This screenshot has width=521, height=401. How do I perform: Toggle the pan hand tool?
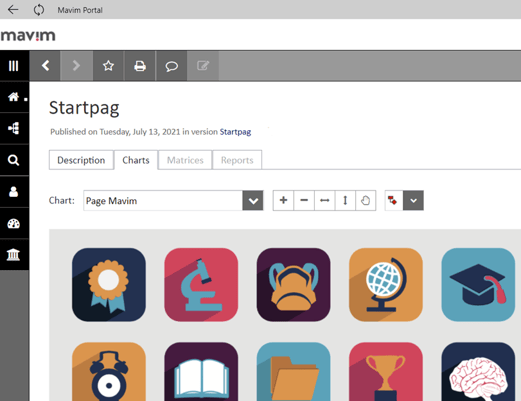[x=366, y=200]
